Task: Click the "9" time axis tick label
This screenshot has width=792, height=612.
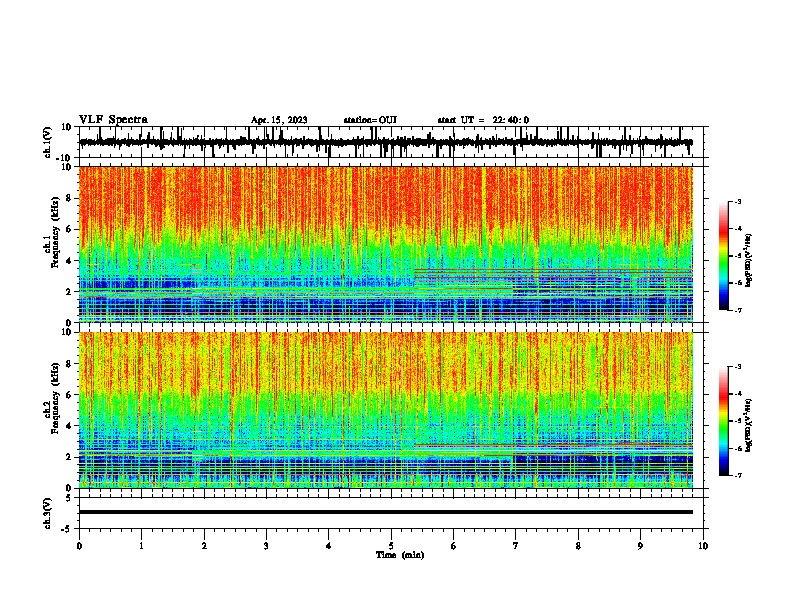Action: pos(640,546)
